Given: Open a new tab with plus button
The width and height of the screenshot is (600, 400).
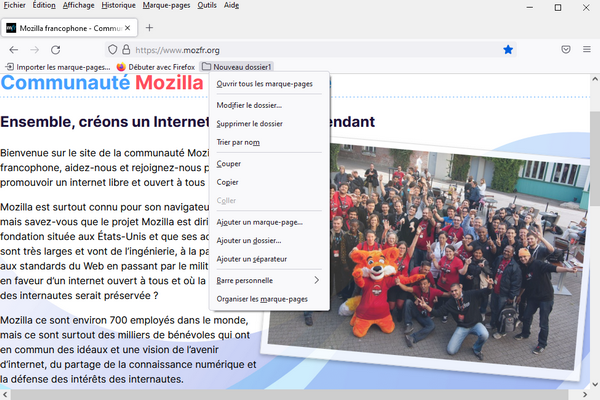Looking at the screenshot, I should point(150,28).
